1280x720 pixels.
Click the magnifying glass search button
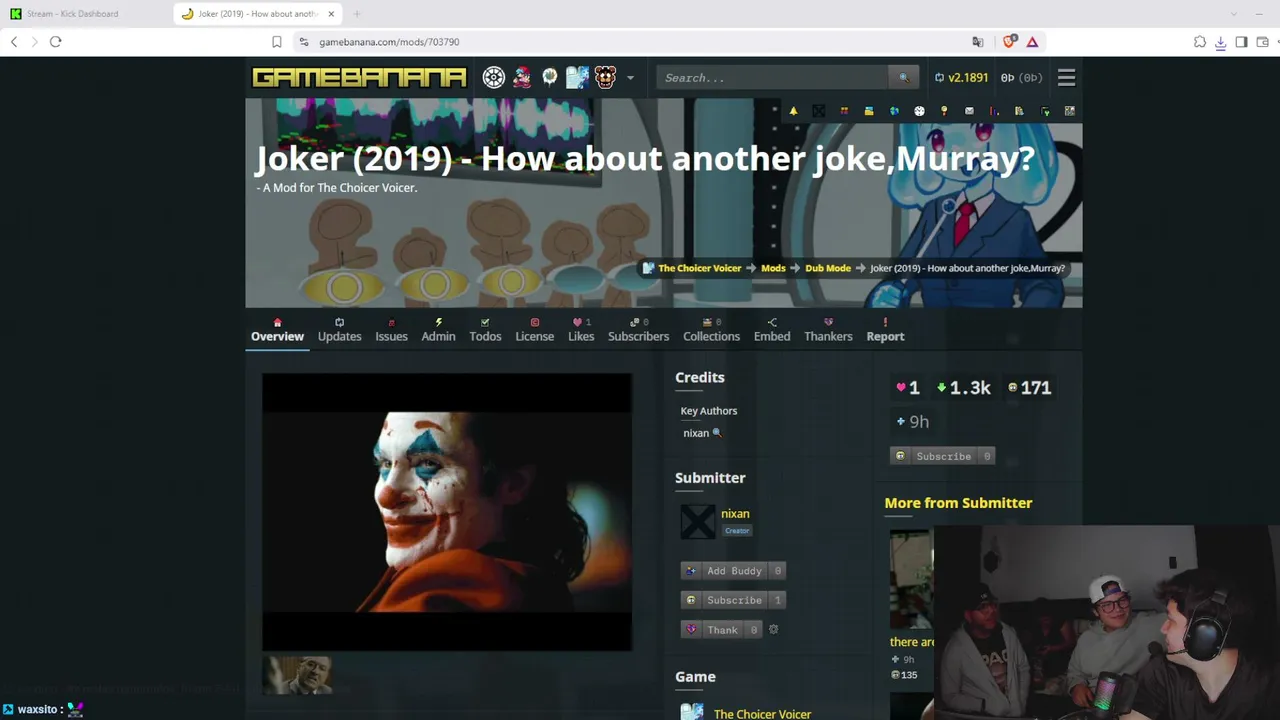903,78
